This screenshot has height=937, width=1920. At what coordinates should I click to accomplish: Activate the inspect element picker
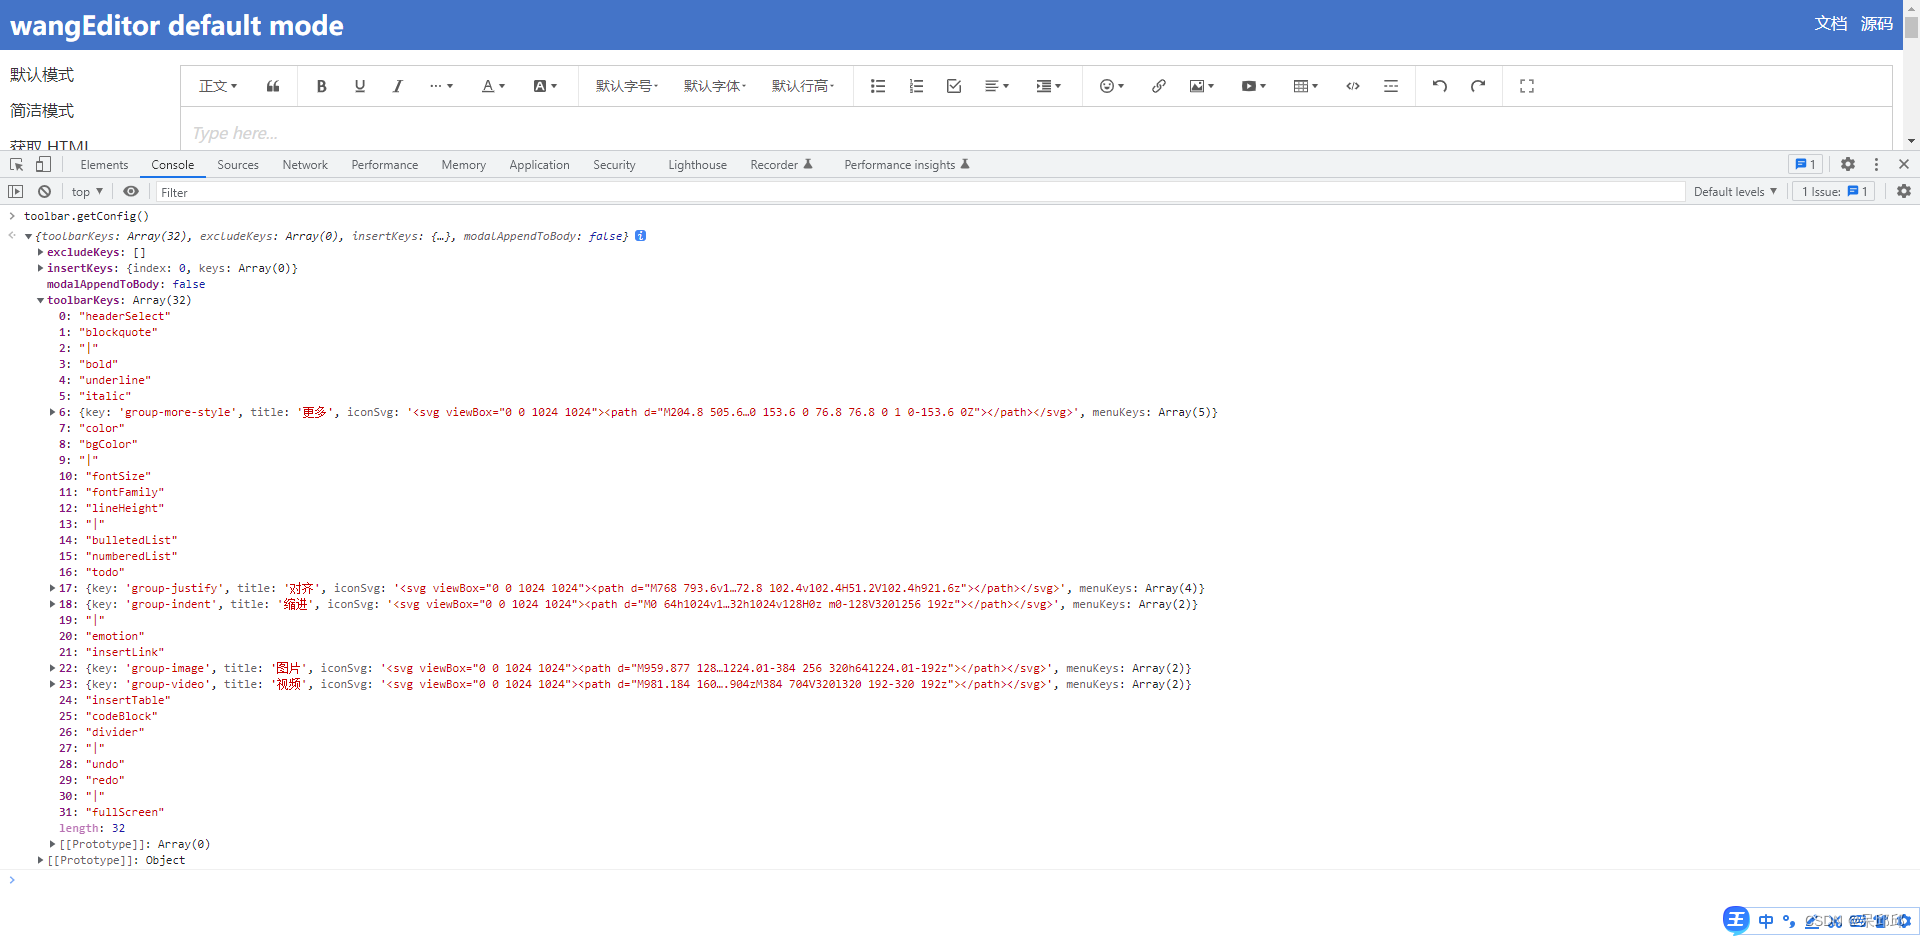17,165
